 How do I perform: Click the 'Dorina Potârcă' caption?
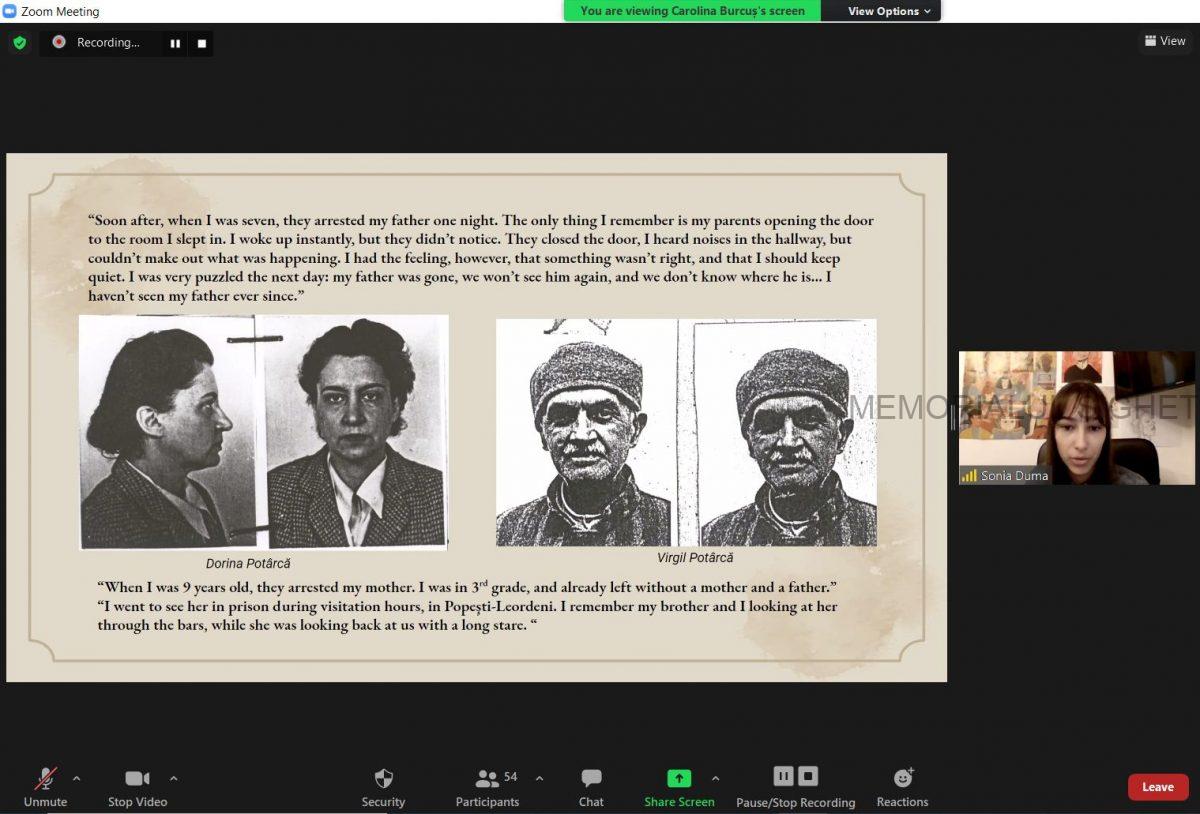(x=248, y=564)
